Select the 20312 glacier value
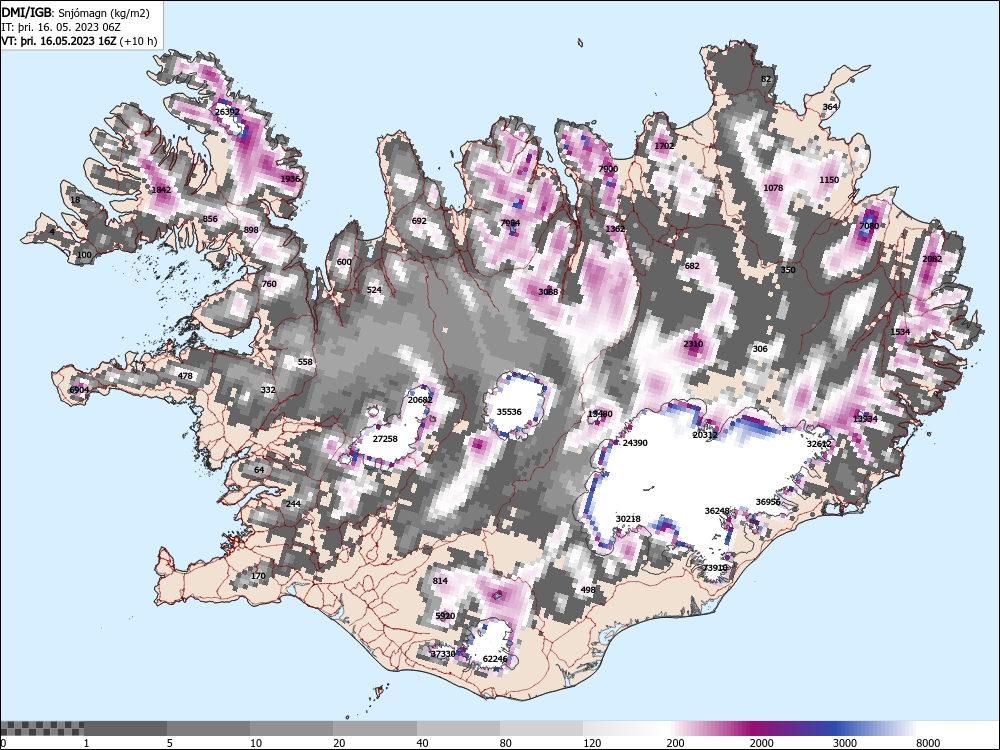Screen dimensions: 1000x750 (x=705, y=436)
